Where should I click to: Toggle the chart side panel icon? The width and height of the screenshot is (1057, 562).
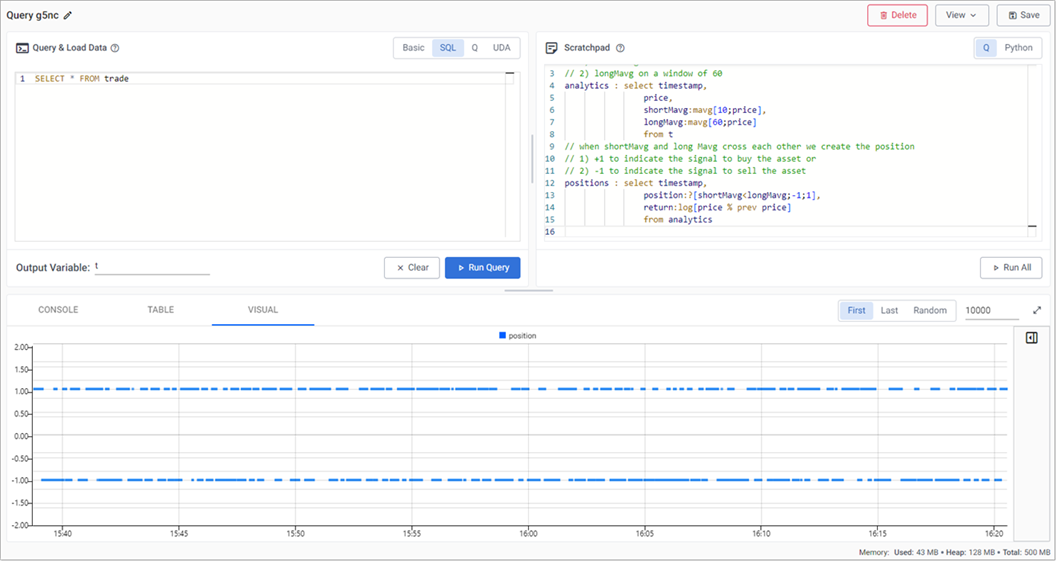pyautogui.click(x=1031, y=338)
